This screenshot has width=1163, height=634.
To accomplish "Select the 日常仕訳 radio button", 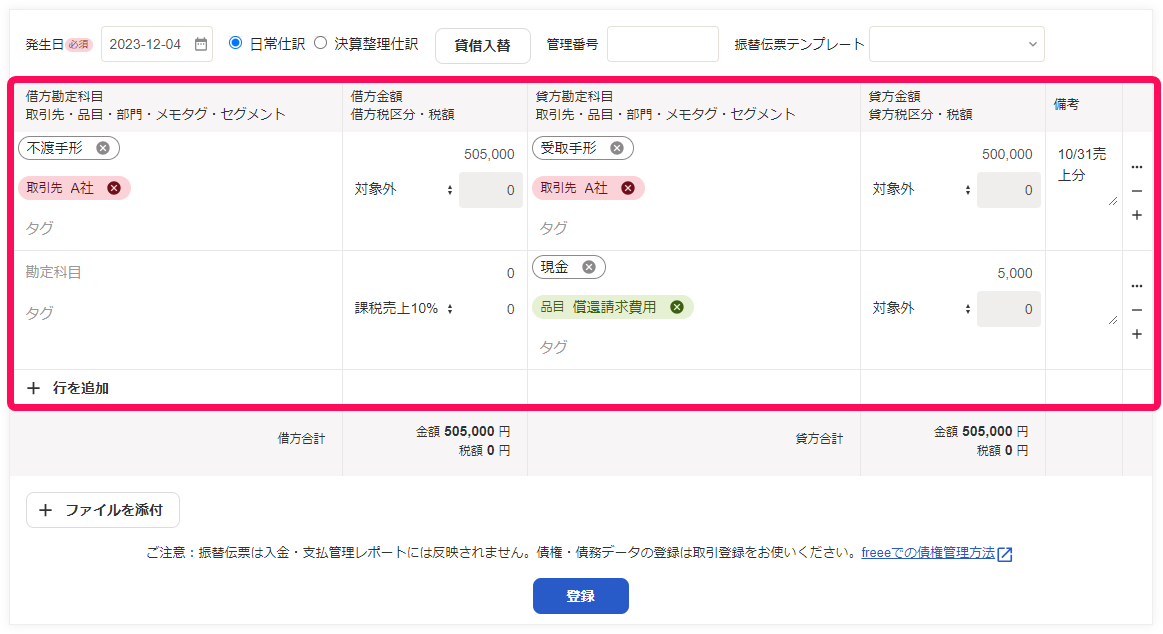I will (236, 43).
